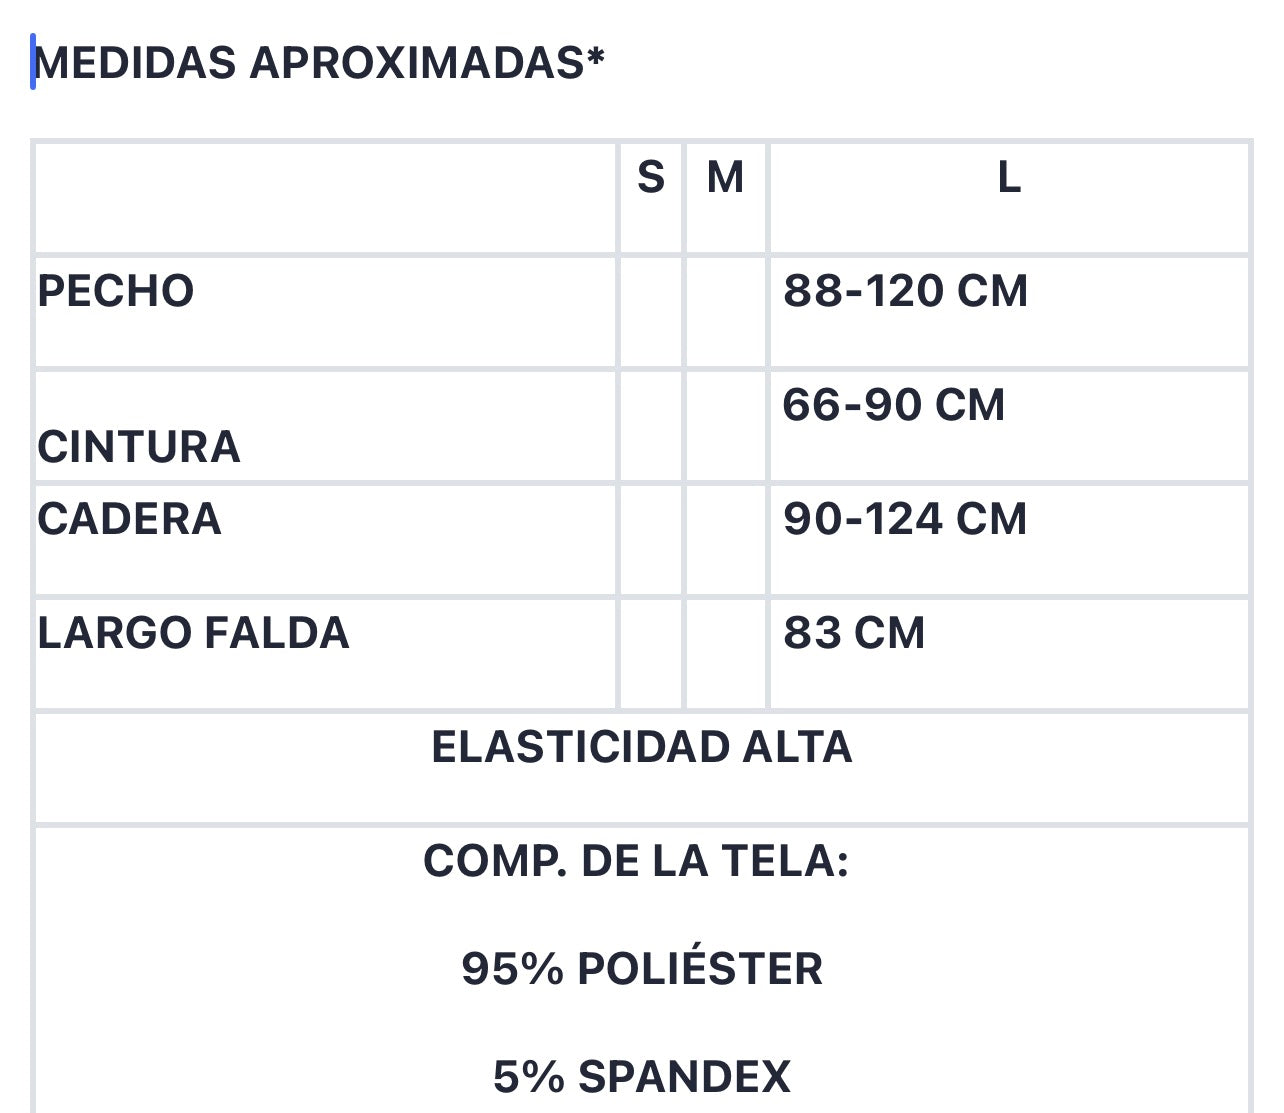This screenshot has width=1284, height=1113.
Task: Click the 88-120 CM chest value
Action: 905,291
